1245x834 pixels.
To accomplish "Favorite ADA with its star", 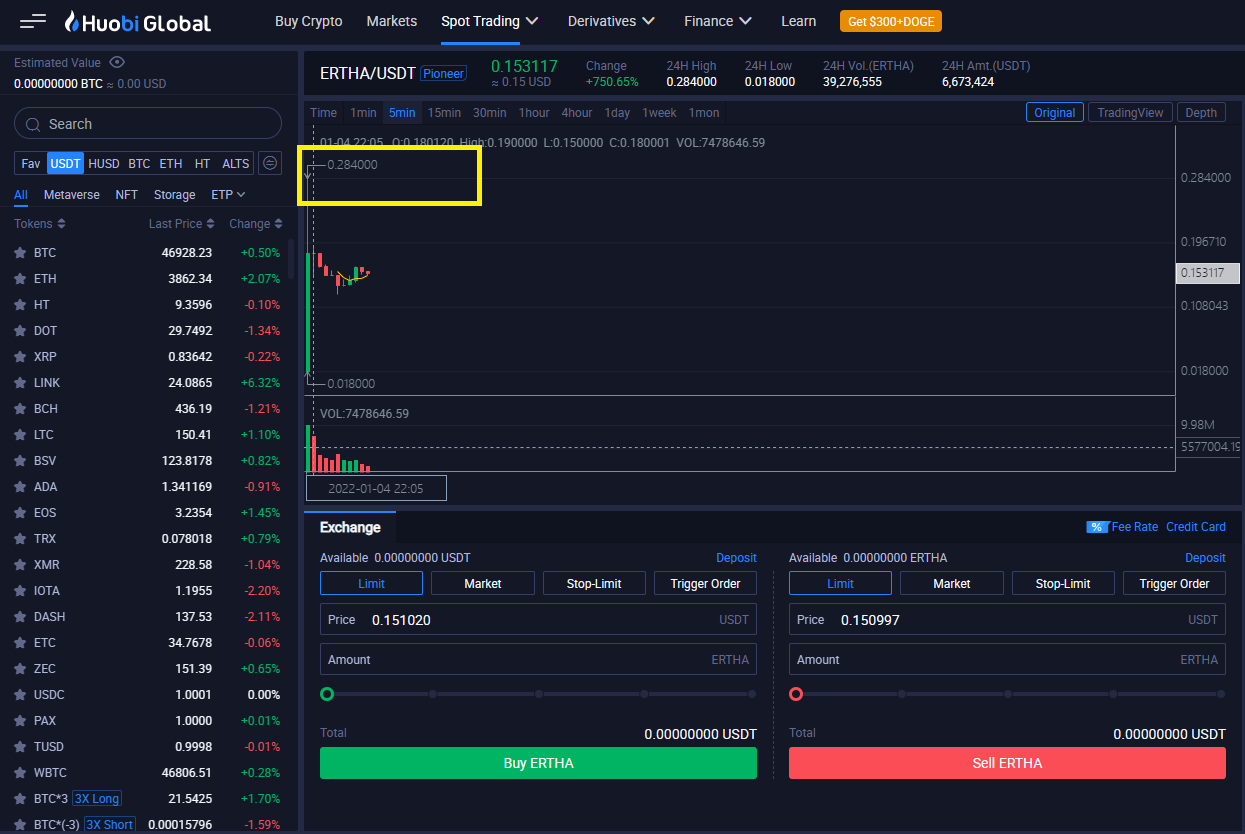I will click(20, 487).
